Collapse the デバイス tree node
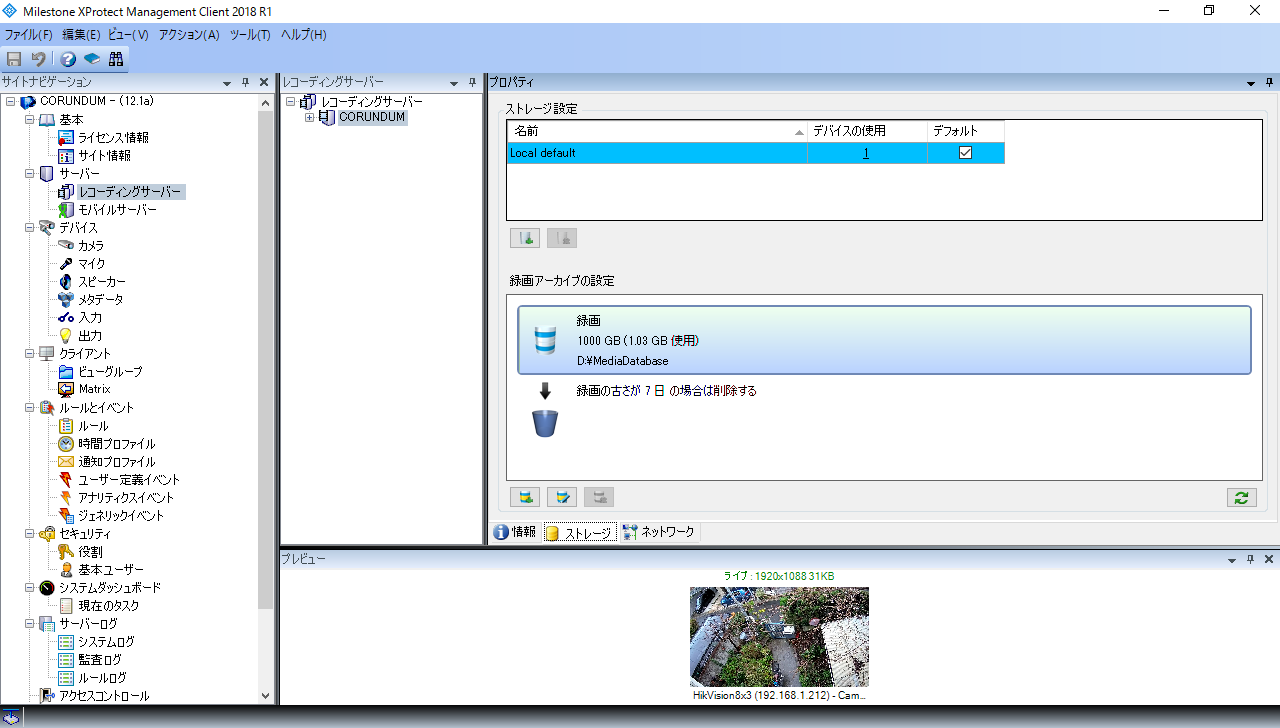1280x728 pixels. pos(30,228)
